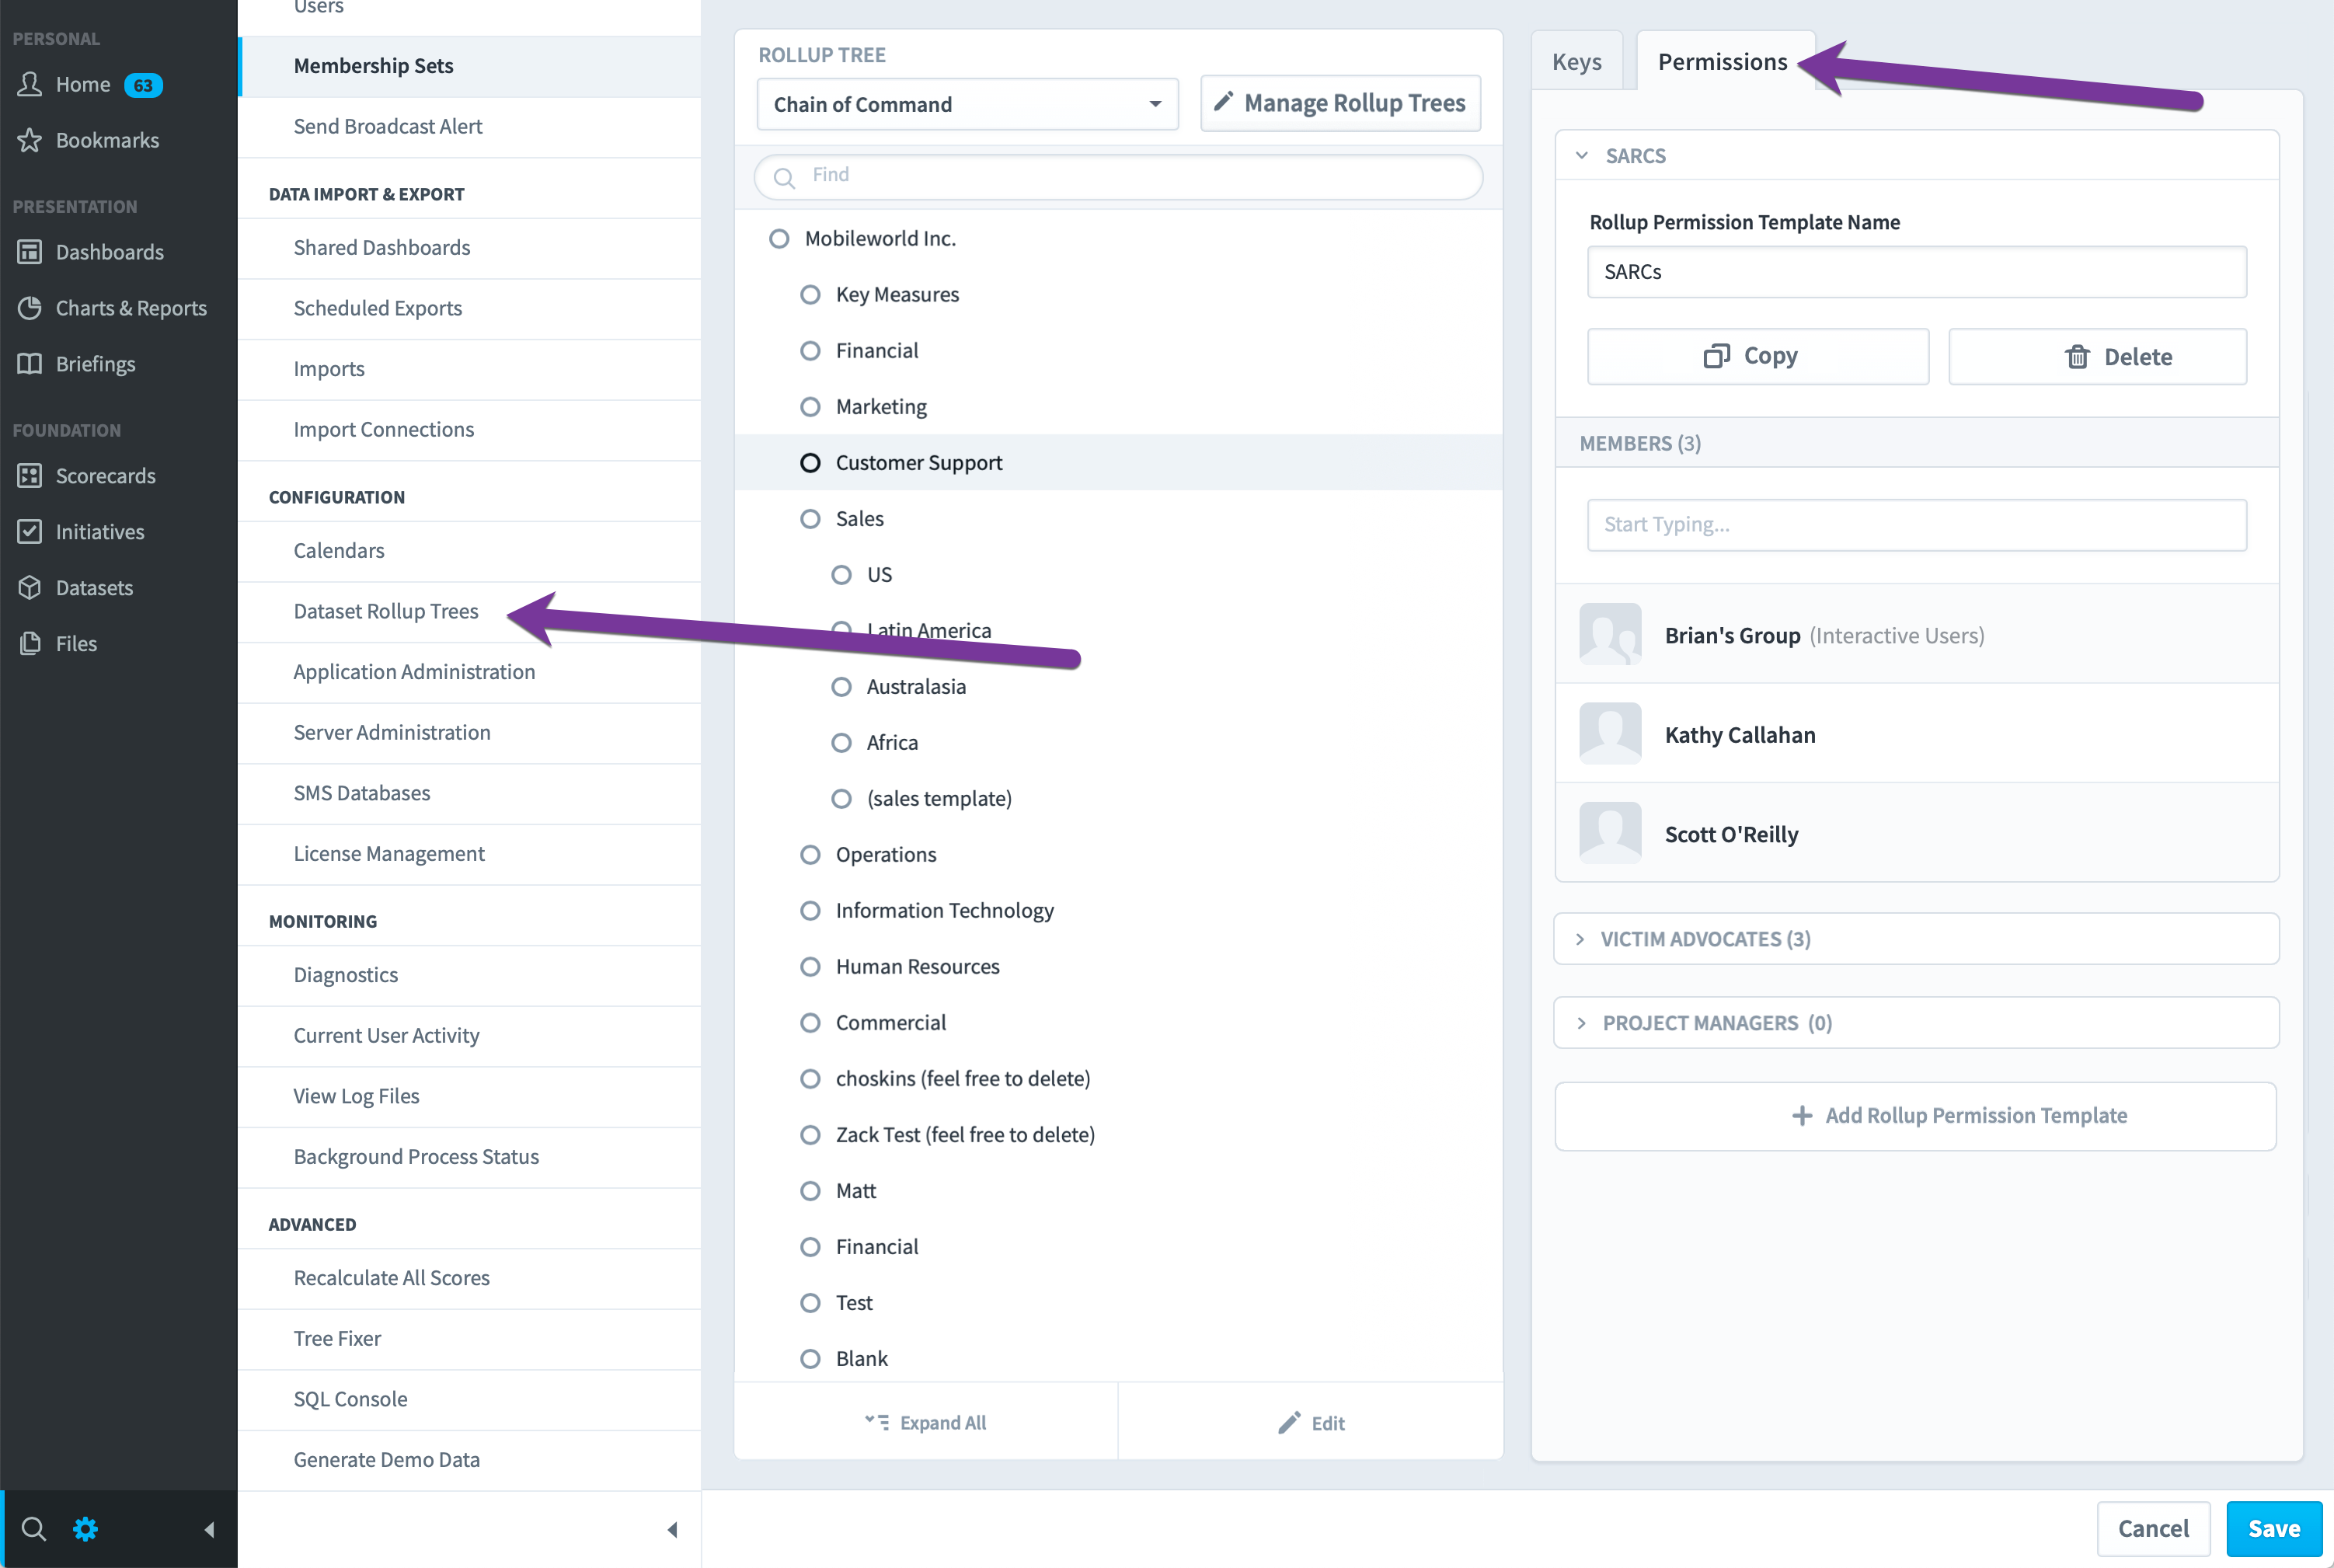Switch to the Keys tab
The width and height of the screenshot is (2334, 1568).
point(1576,62)
